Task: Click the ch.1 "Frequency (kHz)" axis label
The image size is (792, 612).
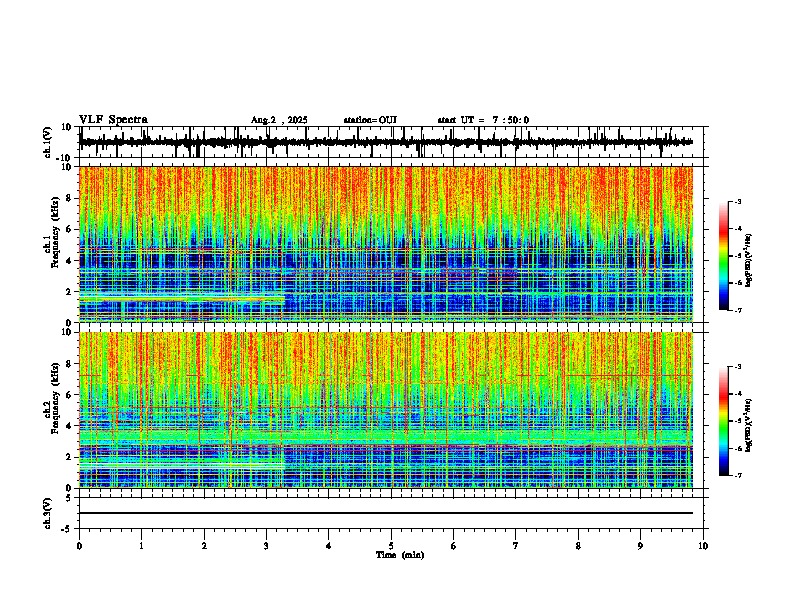Action: tap(55, 232)
